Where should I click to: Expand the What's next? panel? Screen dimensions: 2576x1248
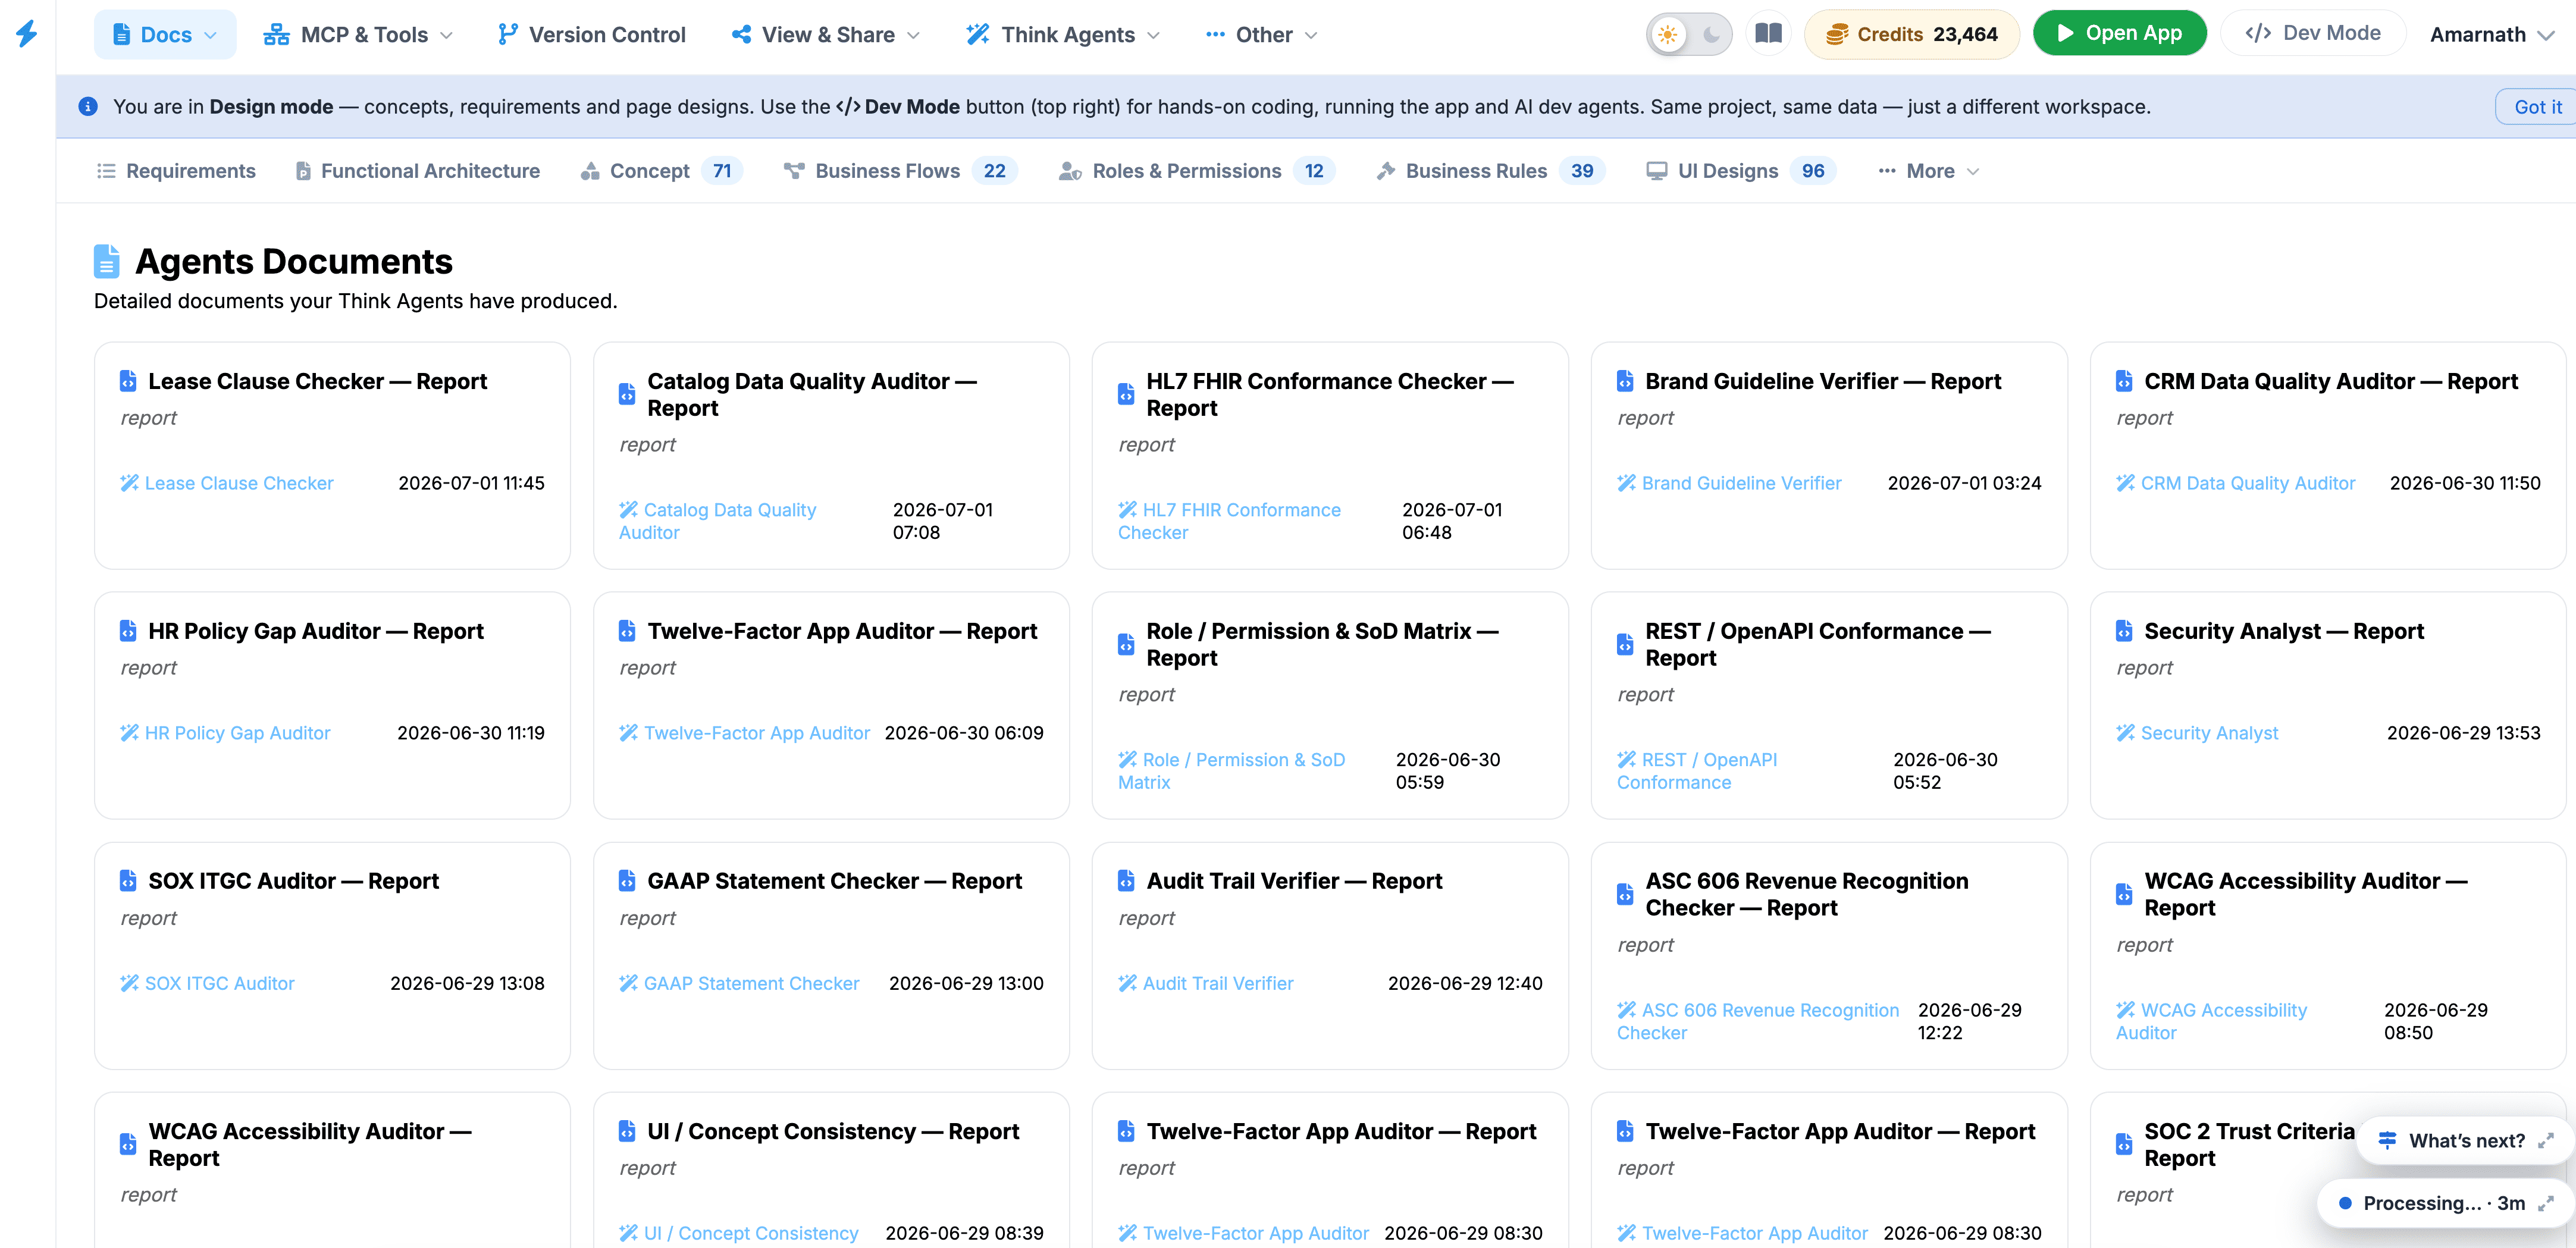tap(2465, 1140)
